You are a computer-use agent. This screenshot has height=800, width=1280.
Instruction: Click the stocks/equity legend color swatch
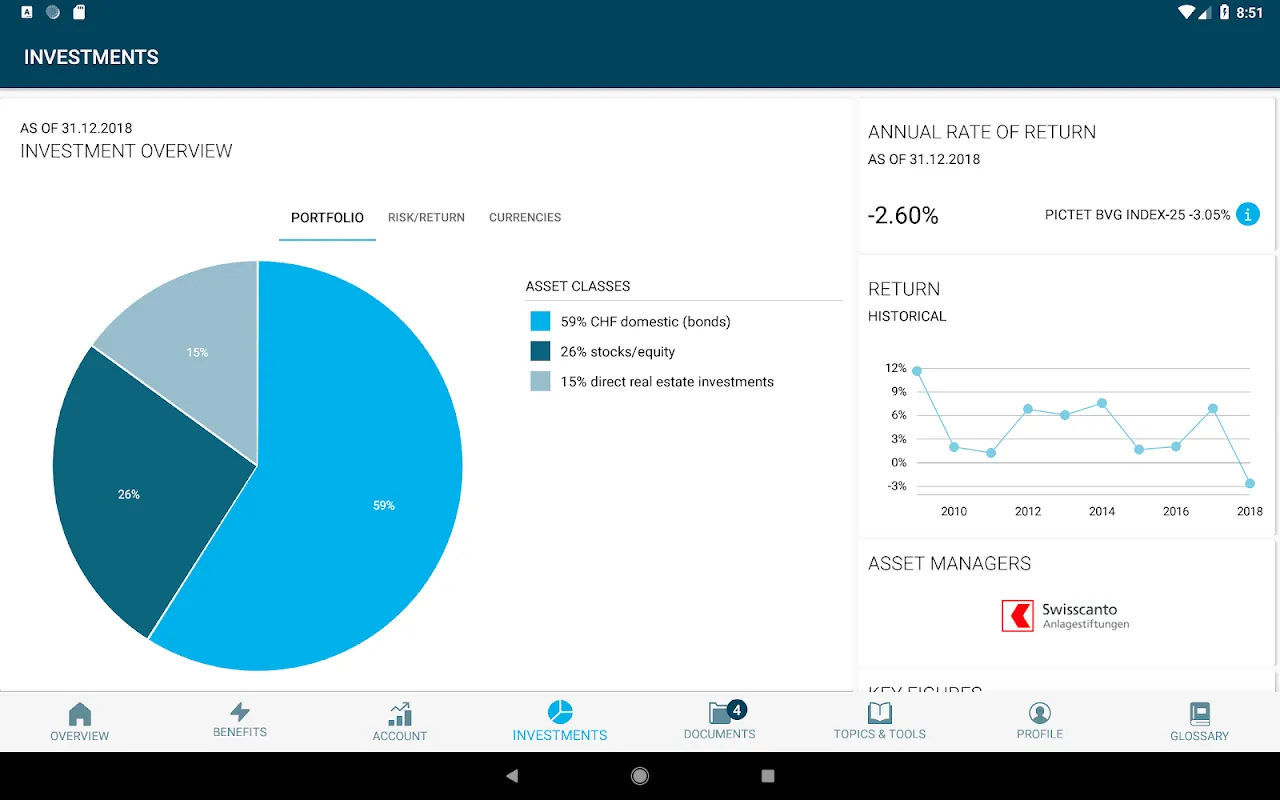[540, 351]
